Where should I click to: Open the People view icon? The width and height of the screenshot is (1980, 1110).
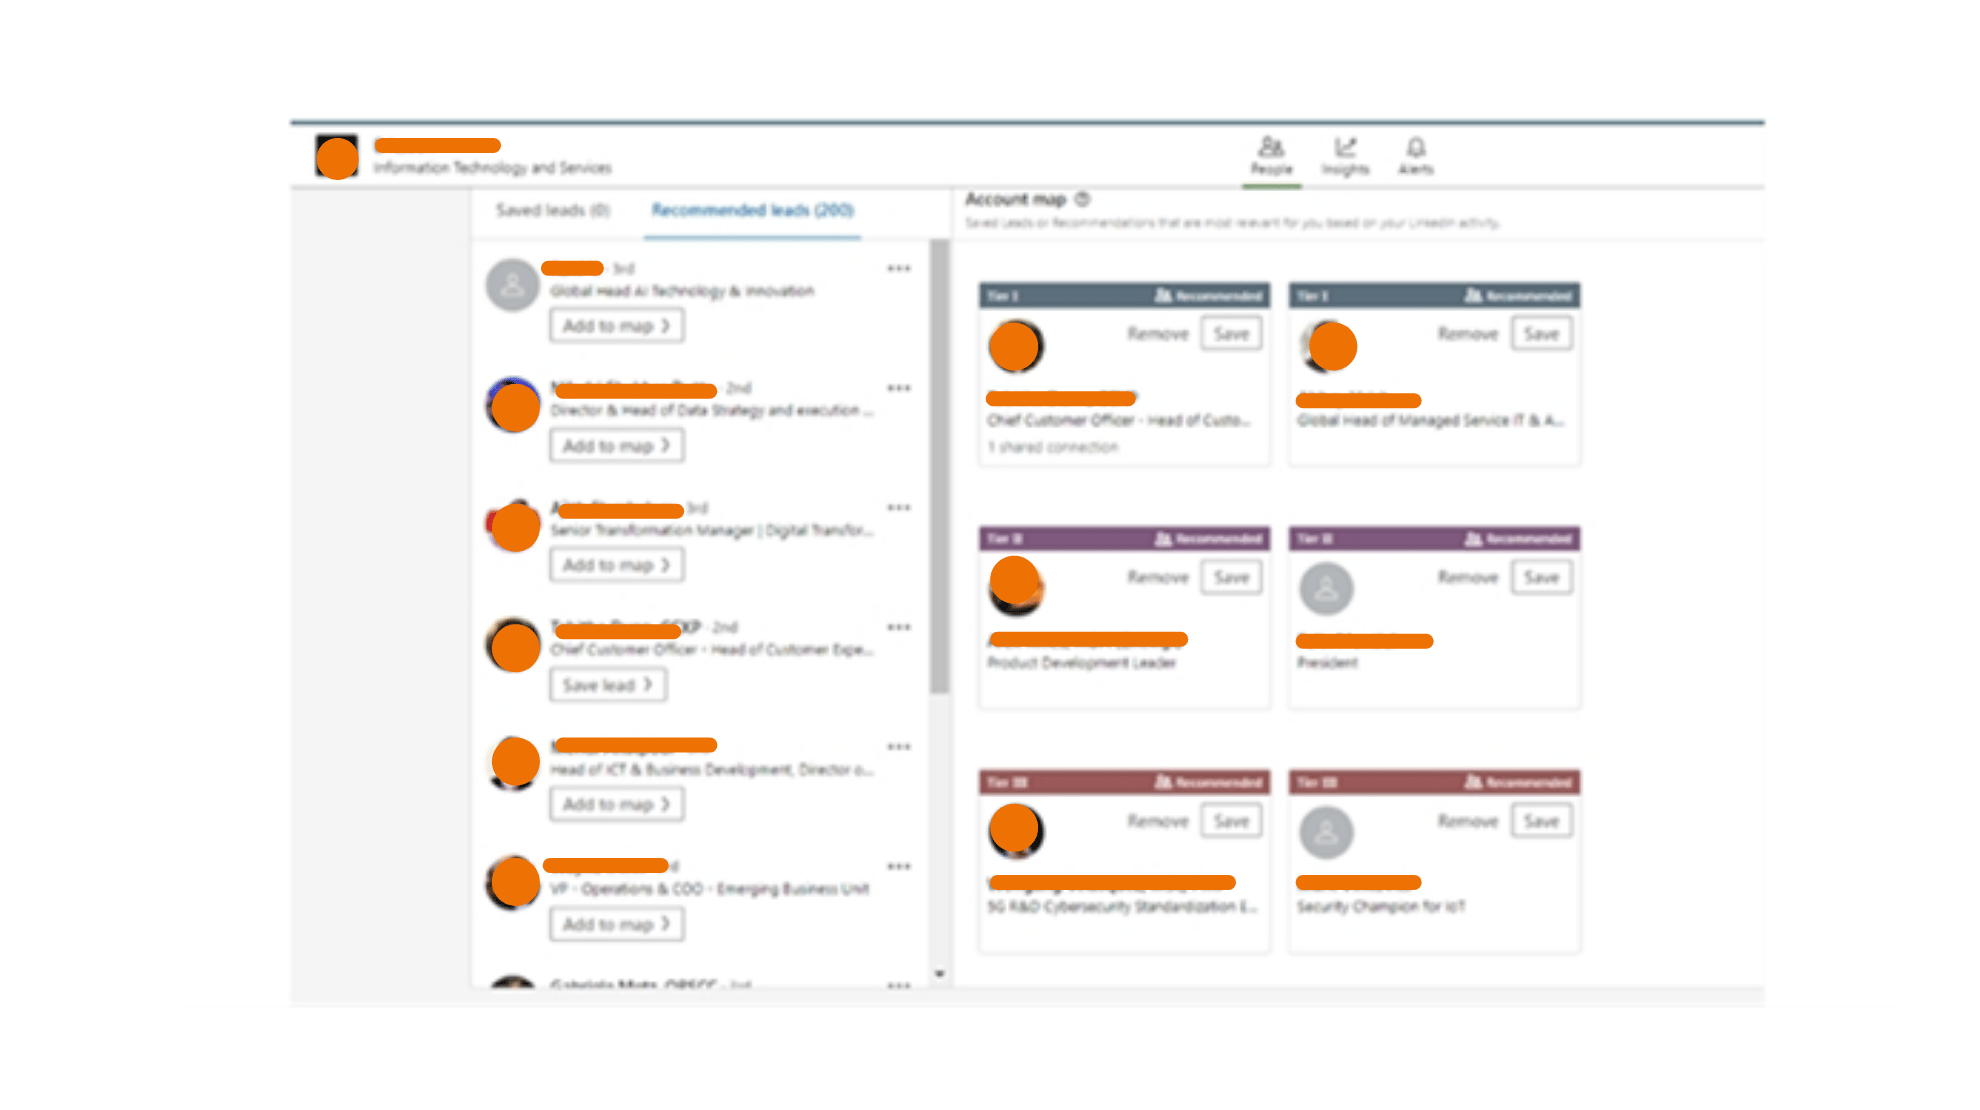click(x=1271, y=148)
